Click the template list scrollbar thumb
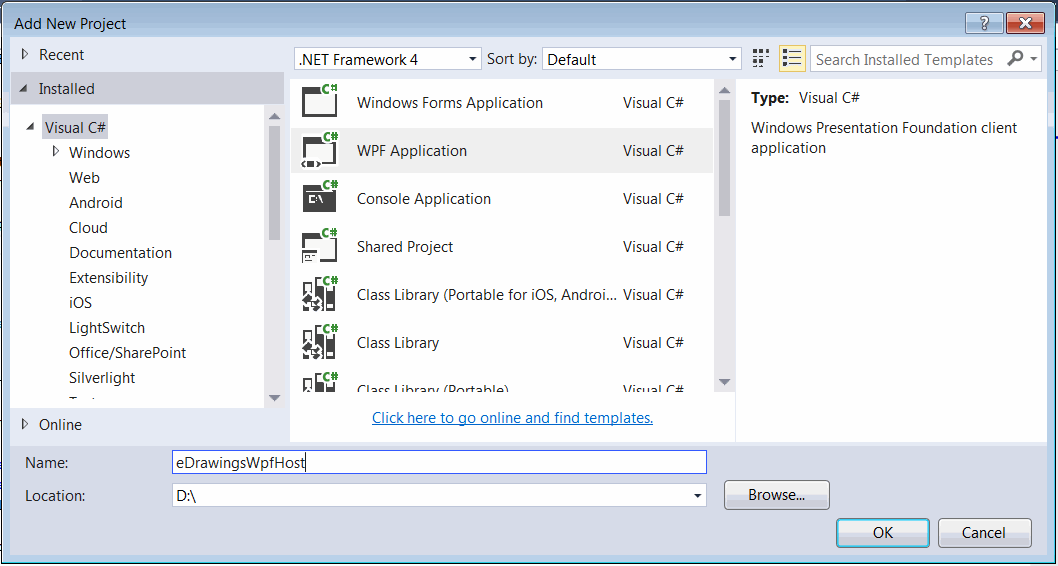 725,157
